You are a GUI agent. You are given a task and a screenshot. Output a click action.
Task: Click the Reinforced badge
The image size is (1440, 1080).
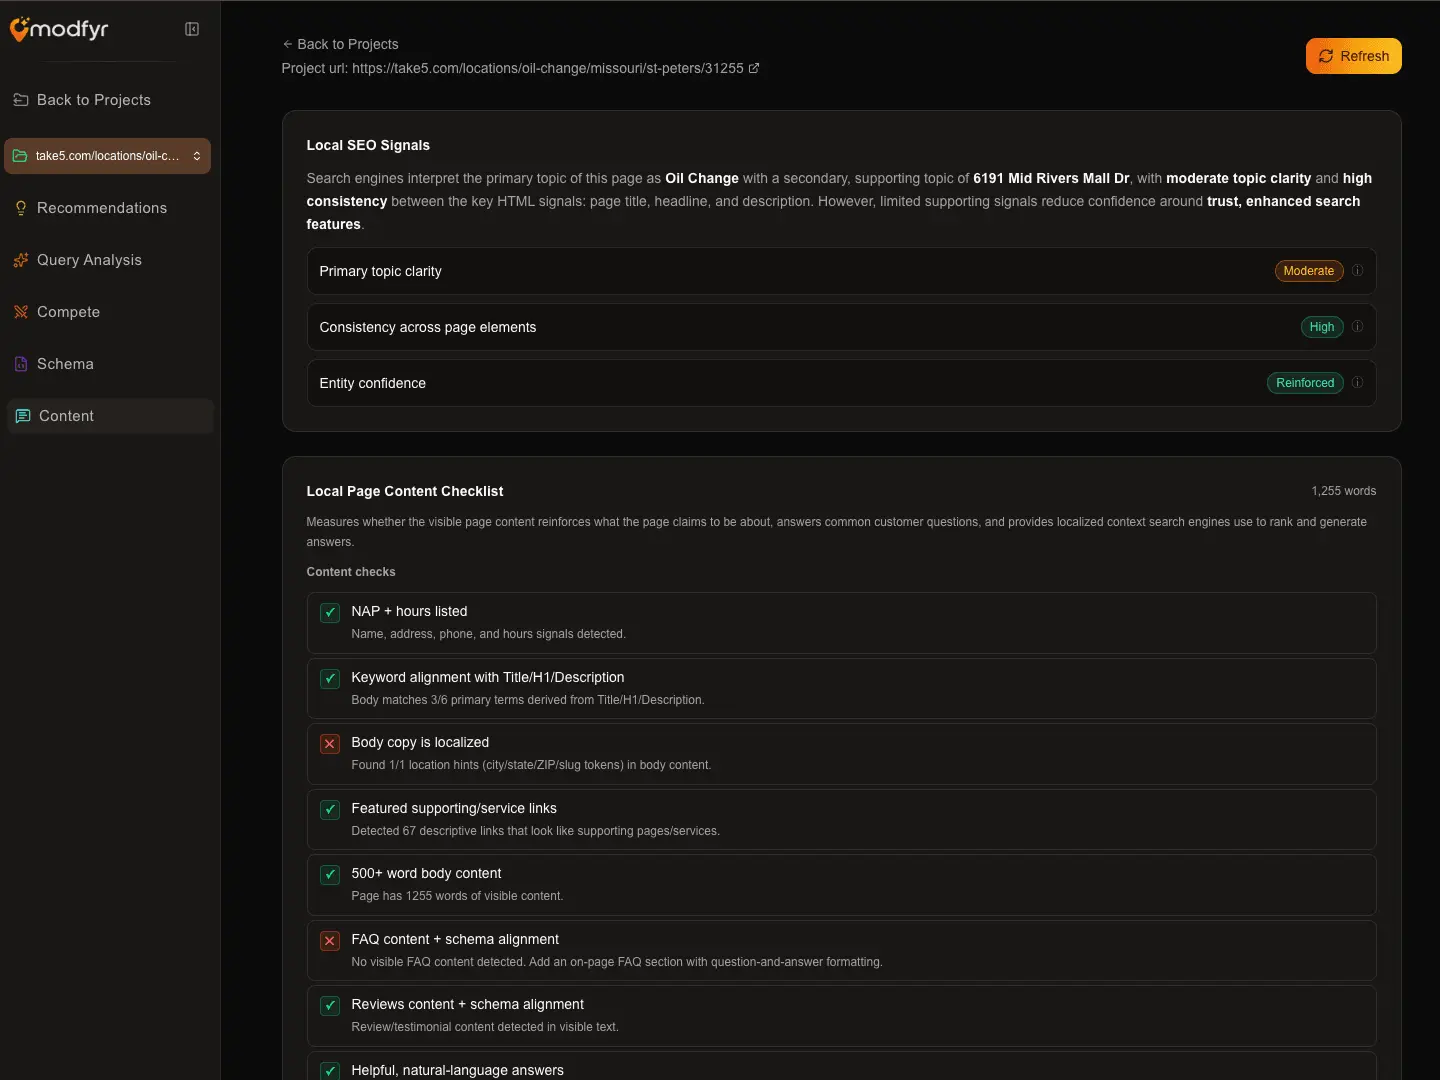pyautogui.click(x=1305, y=383)
